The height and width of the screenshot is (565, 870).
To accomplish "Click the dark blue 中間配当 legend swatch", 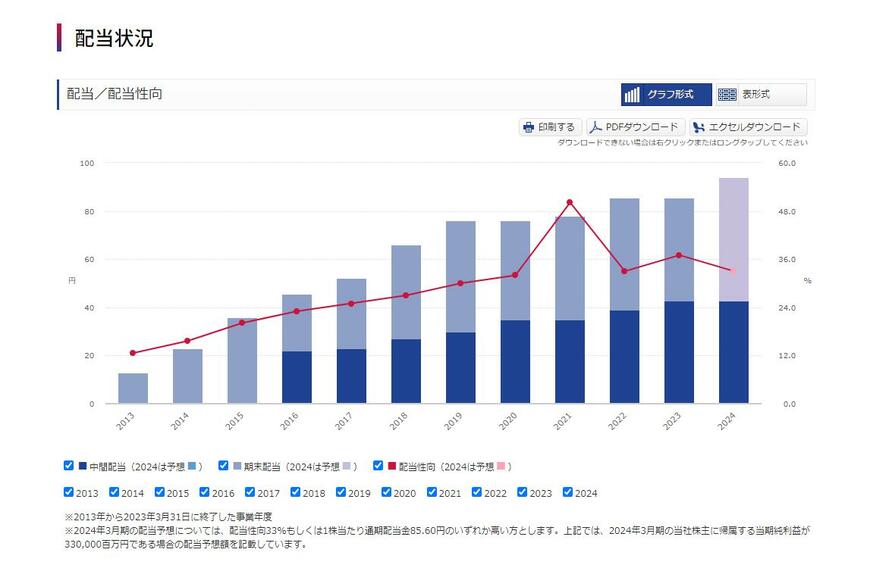I will [x=83, y=466].
